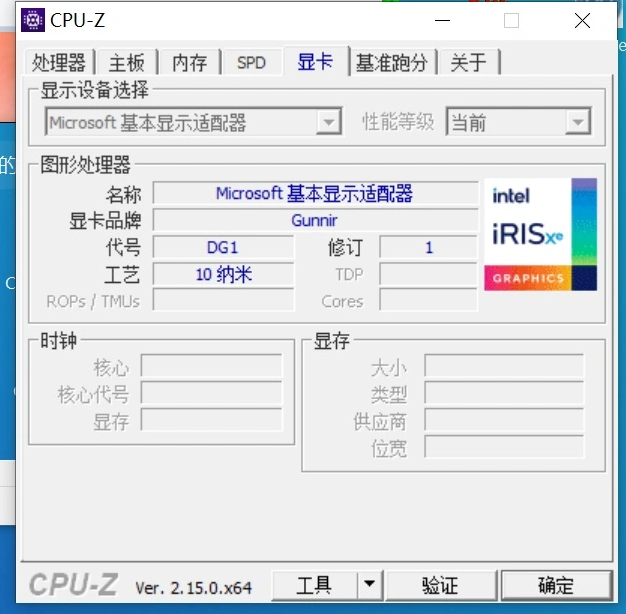Click the 名称 field showing Microsoft 基本显示适配器

tap(314, 193)
